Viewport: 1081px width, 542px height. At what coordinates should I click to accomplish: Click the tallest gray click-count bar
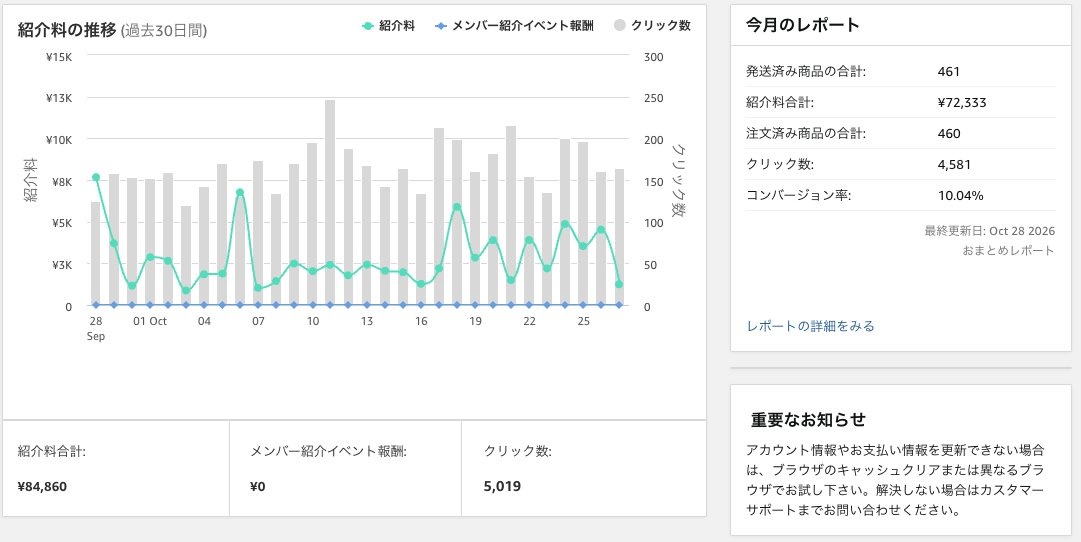tap(330, 203)
